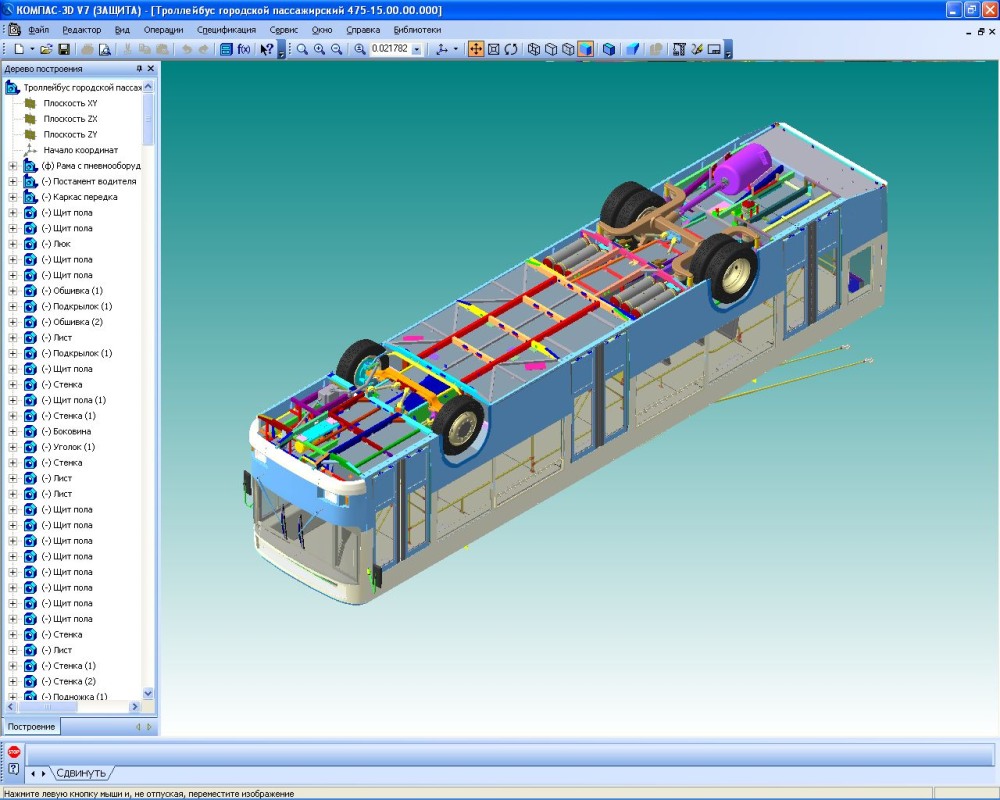The image size is (1000, 800).
Task: Select Плоскость XY in the tree
Action: pos(70,103)
